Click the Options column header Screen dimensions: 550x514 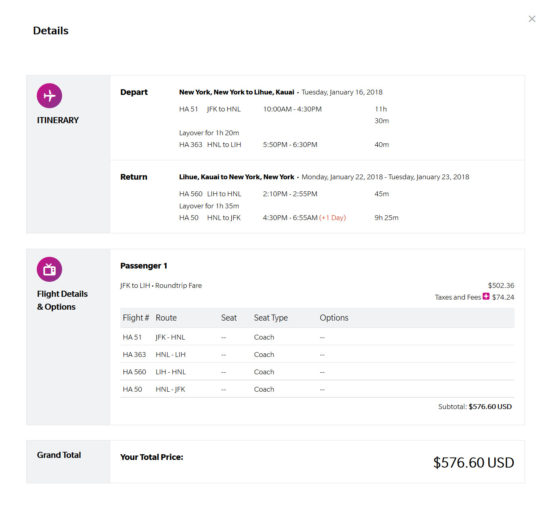point(334,318)
